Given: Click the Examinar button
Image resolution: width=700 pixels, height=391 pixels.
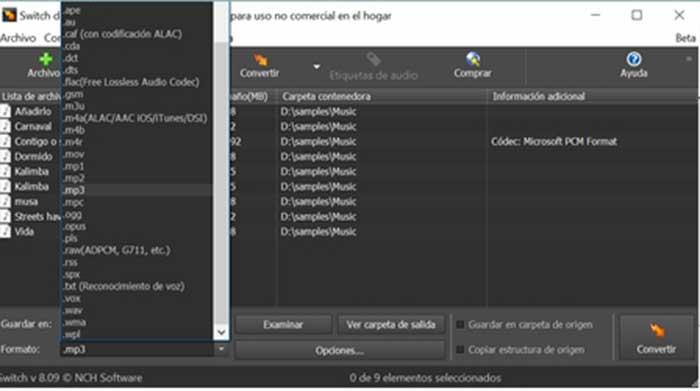Looking at the screenshot, I should (283, 324).
